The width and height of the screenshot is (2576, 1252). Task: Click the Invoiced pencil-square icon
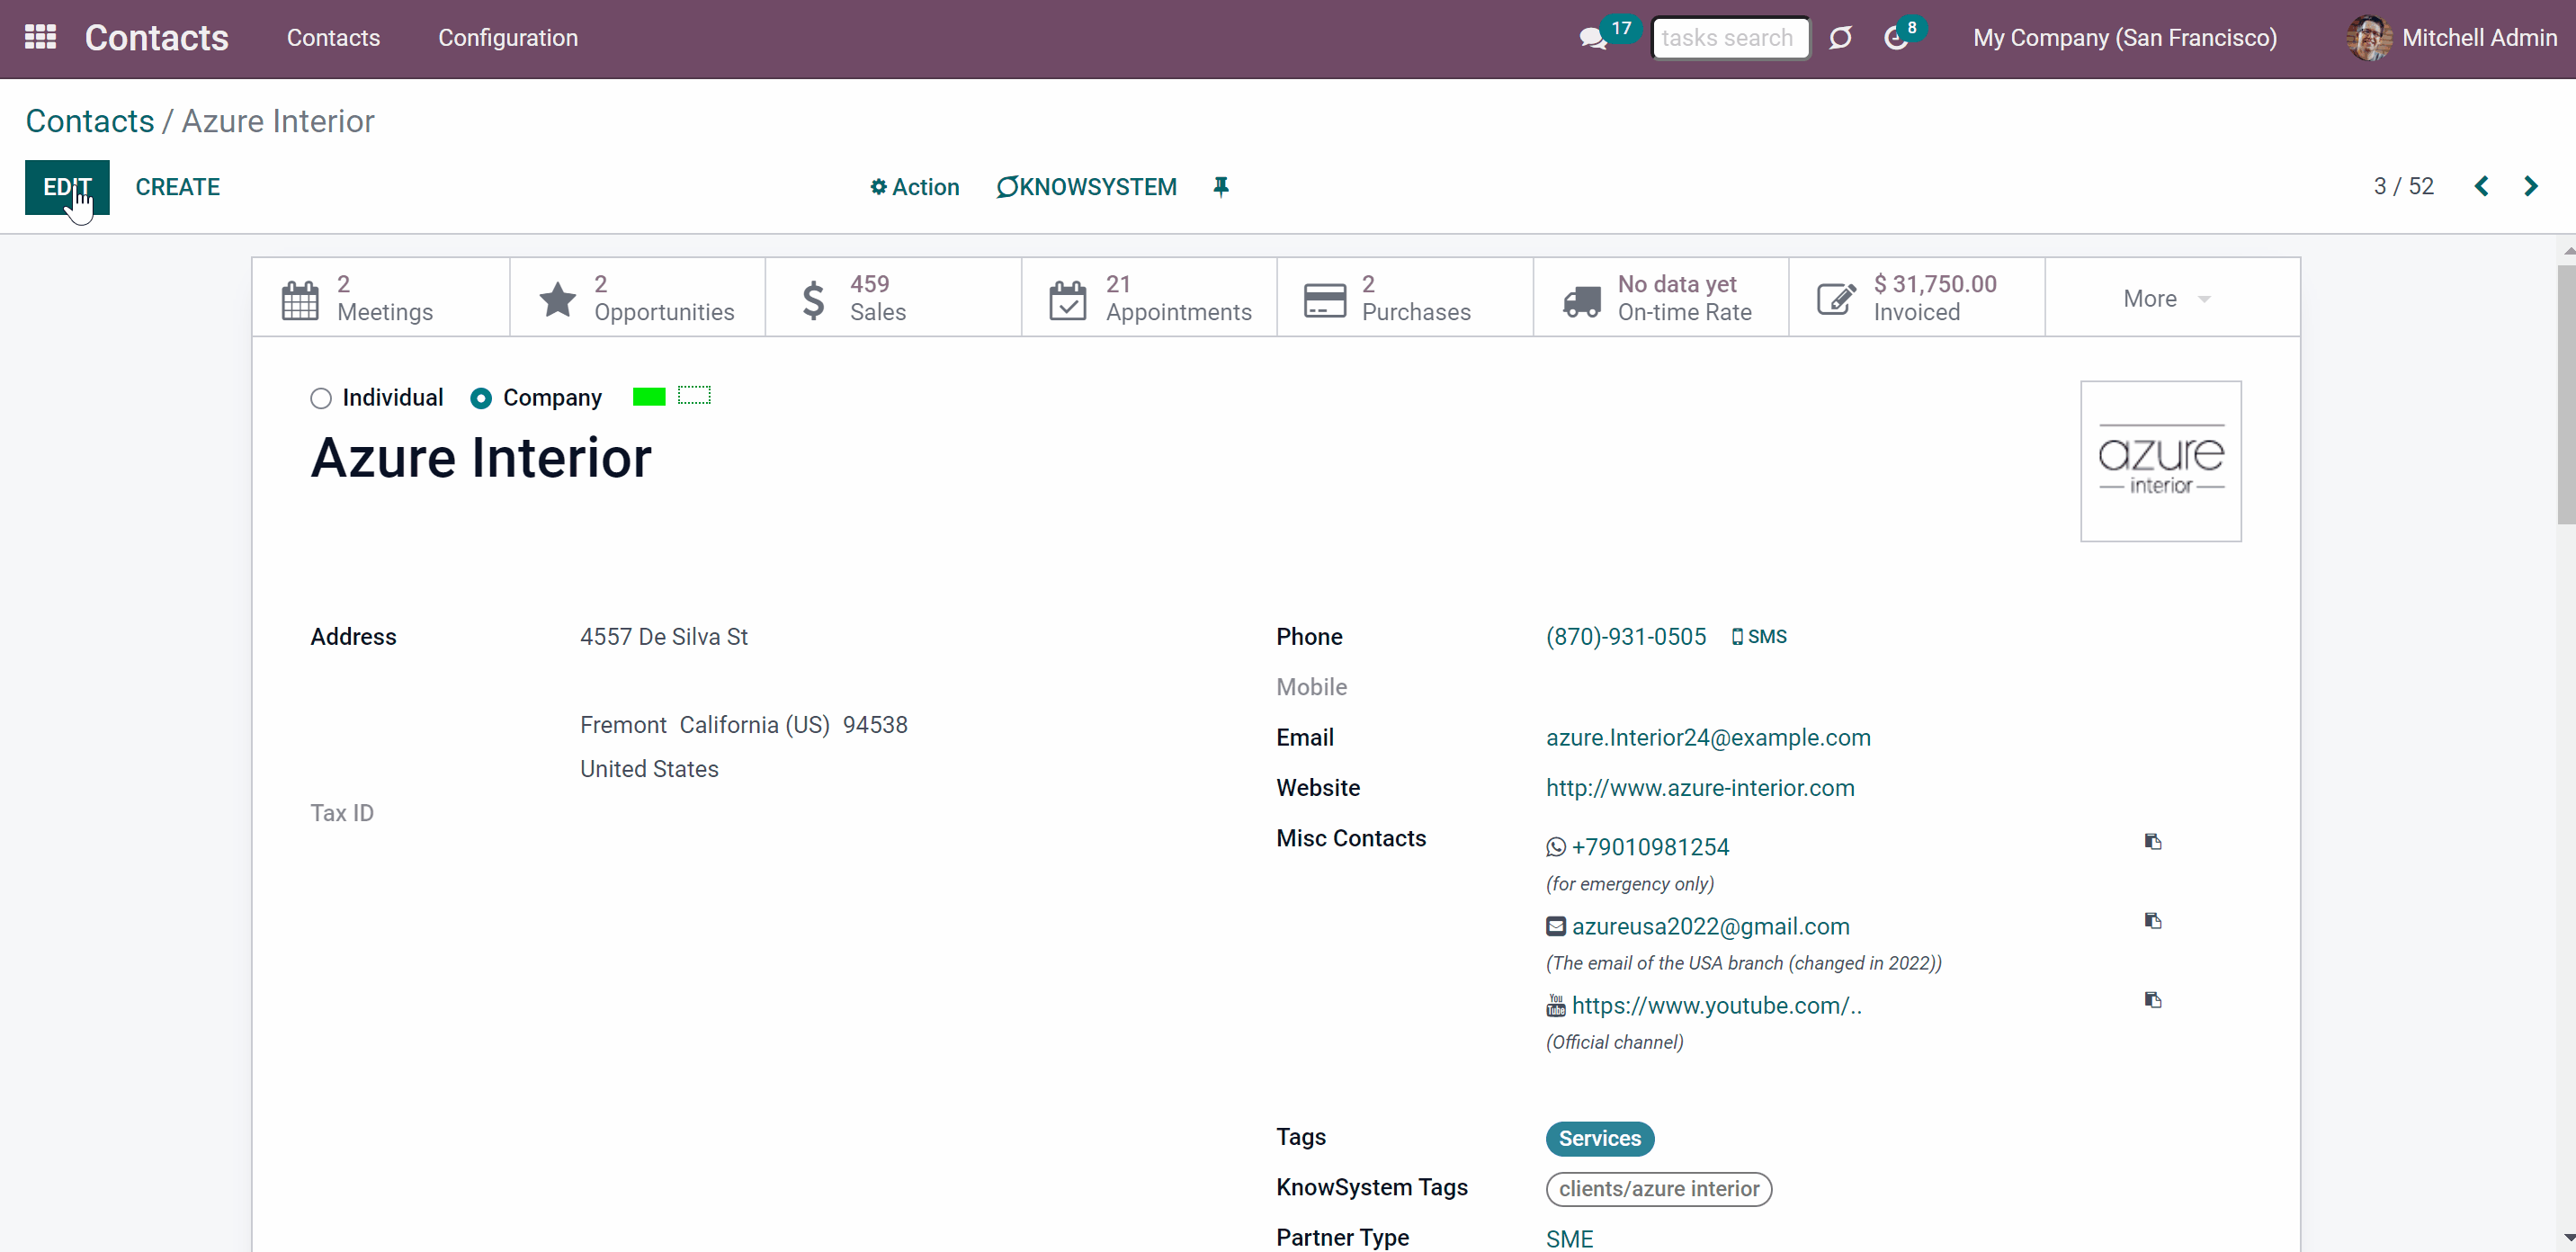point(1836,299)
